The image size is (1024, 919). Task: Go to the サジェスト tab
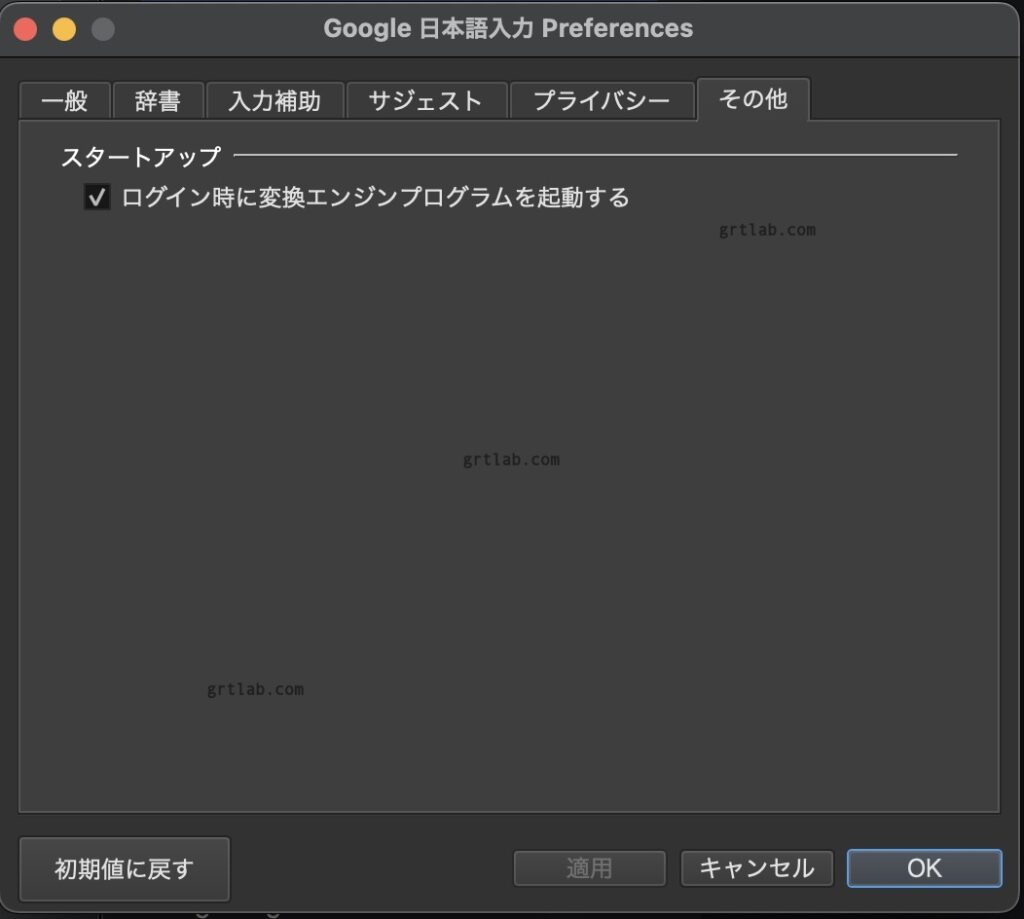coord(426,101)
